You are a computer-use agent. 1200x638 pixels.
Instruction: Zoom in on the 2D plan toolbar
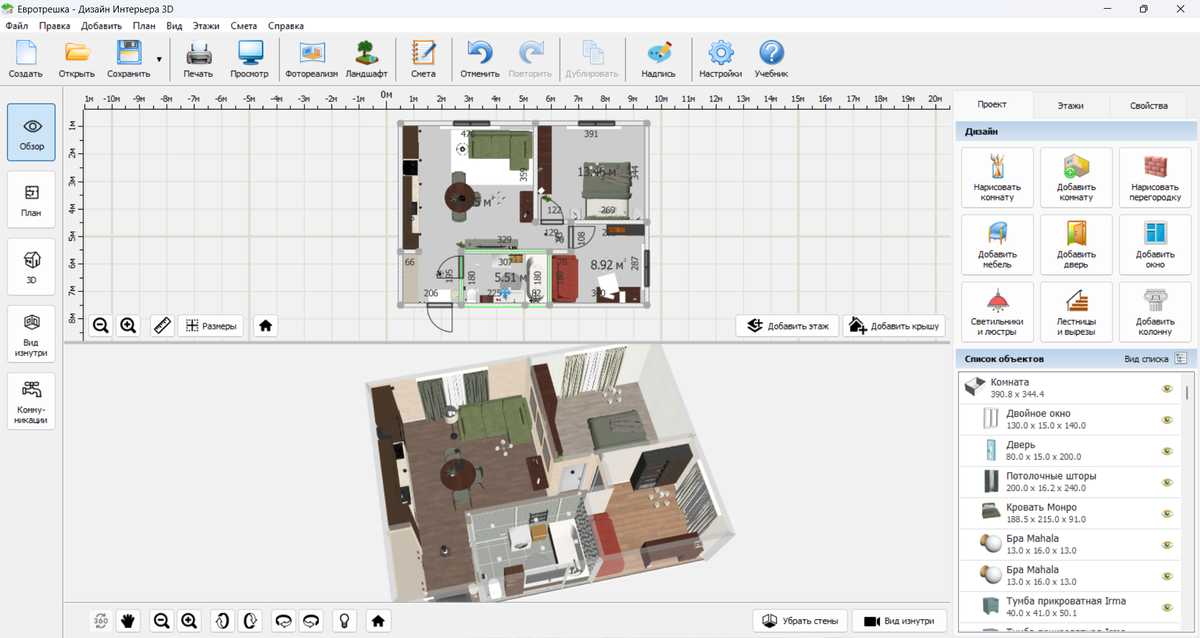[x=128, y=325]
